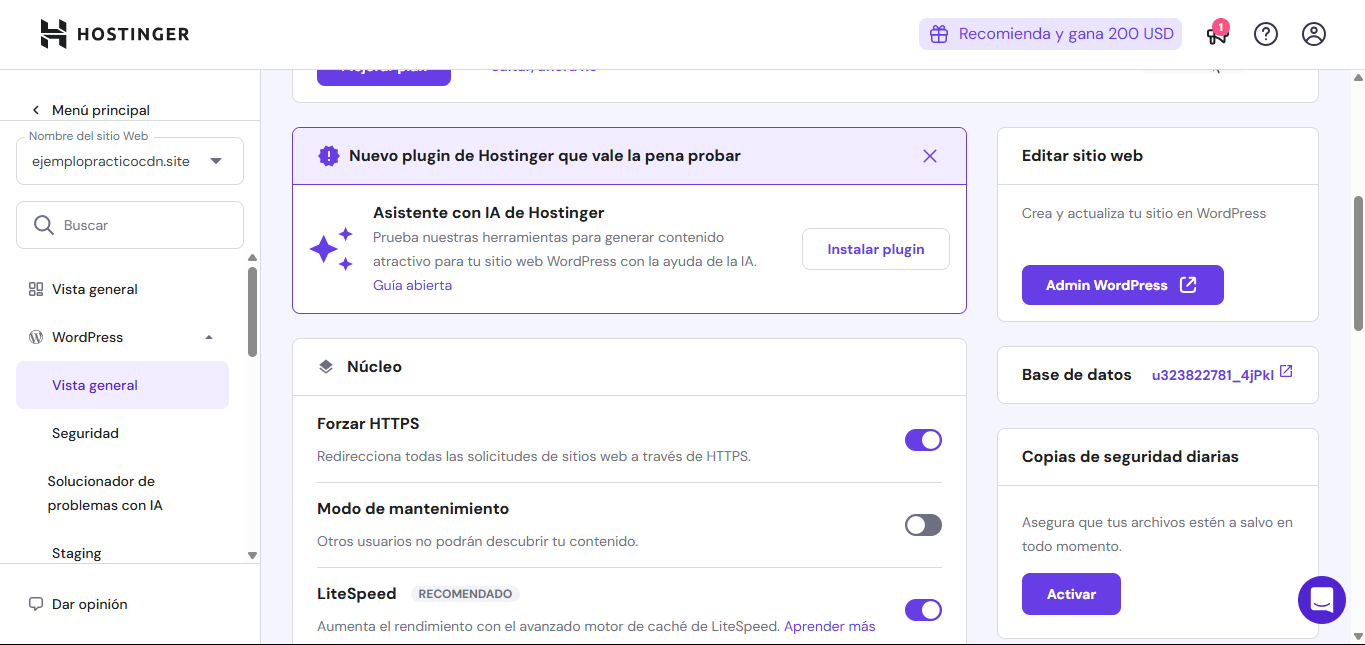Click Editar sitio web heading
The image size is (1365, 645).
1082,156
